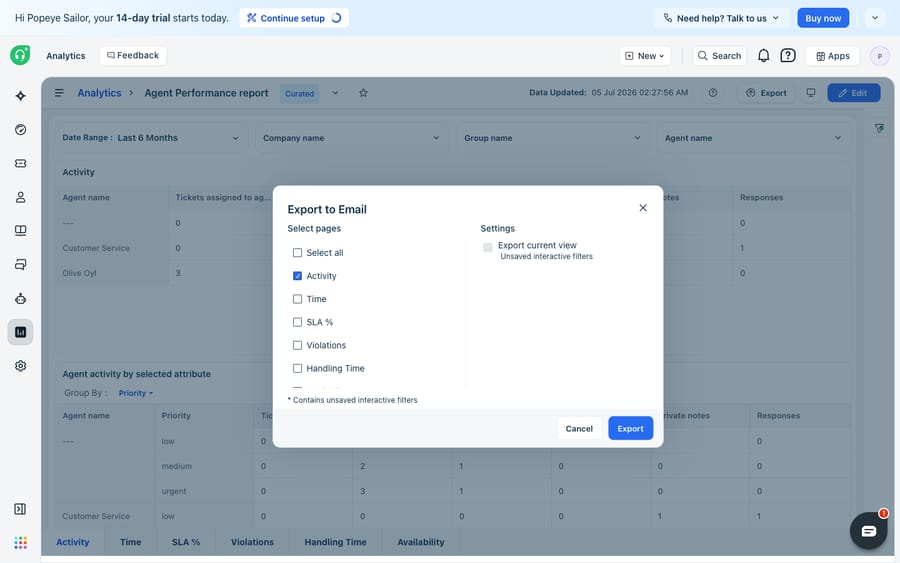Click the Buy now button
The image size is (900, 563).
(x=823, y=18)
